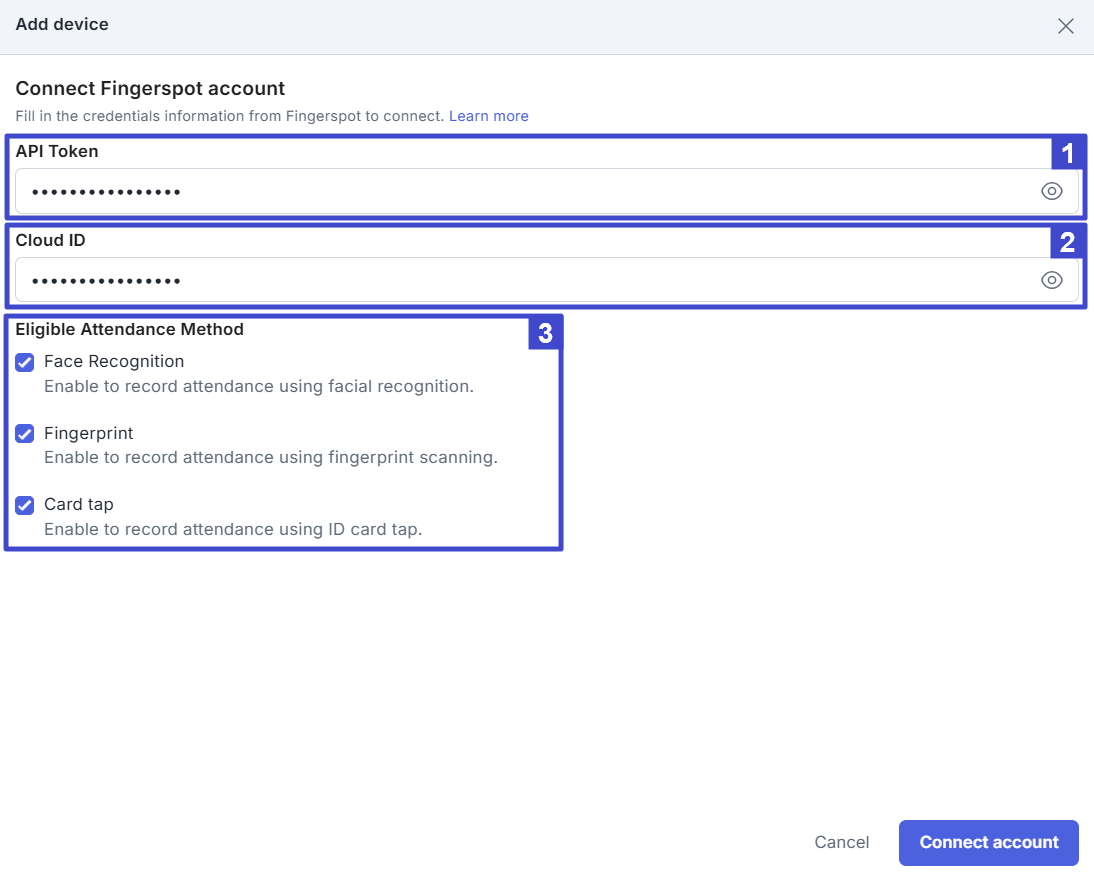This screenshot has width=1094, height=880.
Task: Disable the Fingerprint attendance checkbox
Action: click(25, 434)
